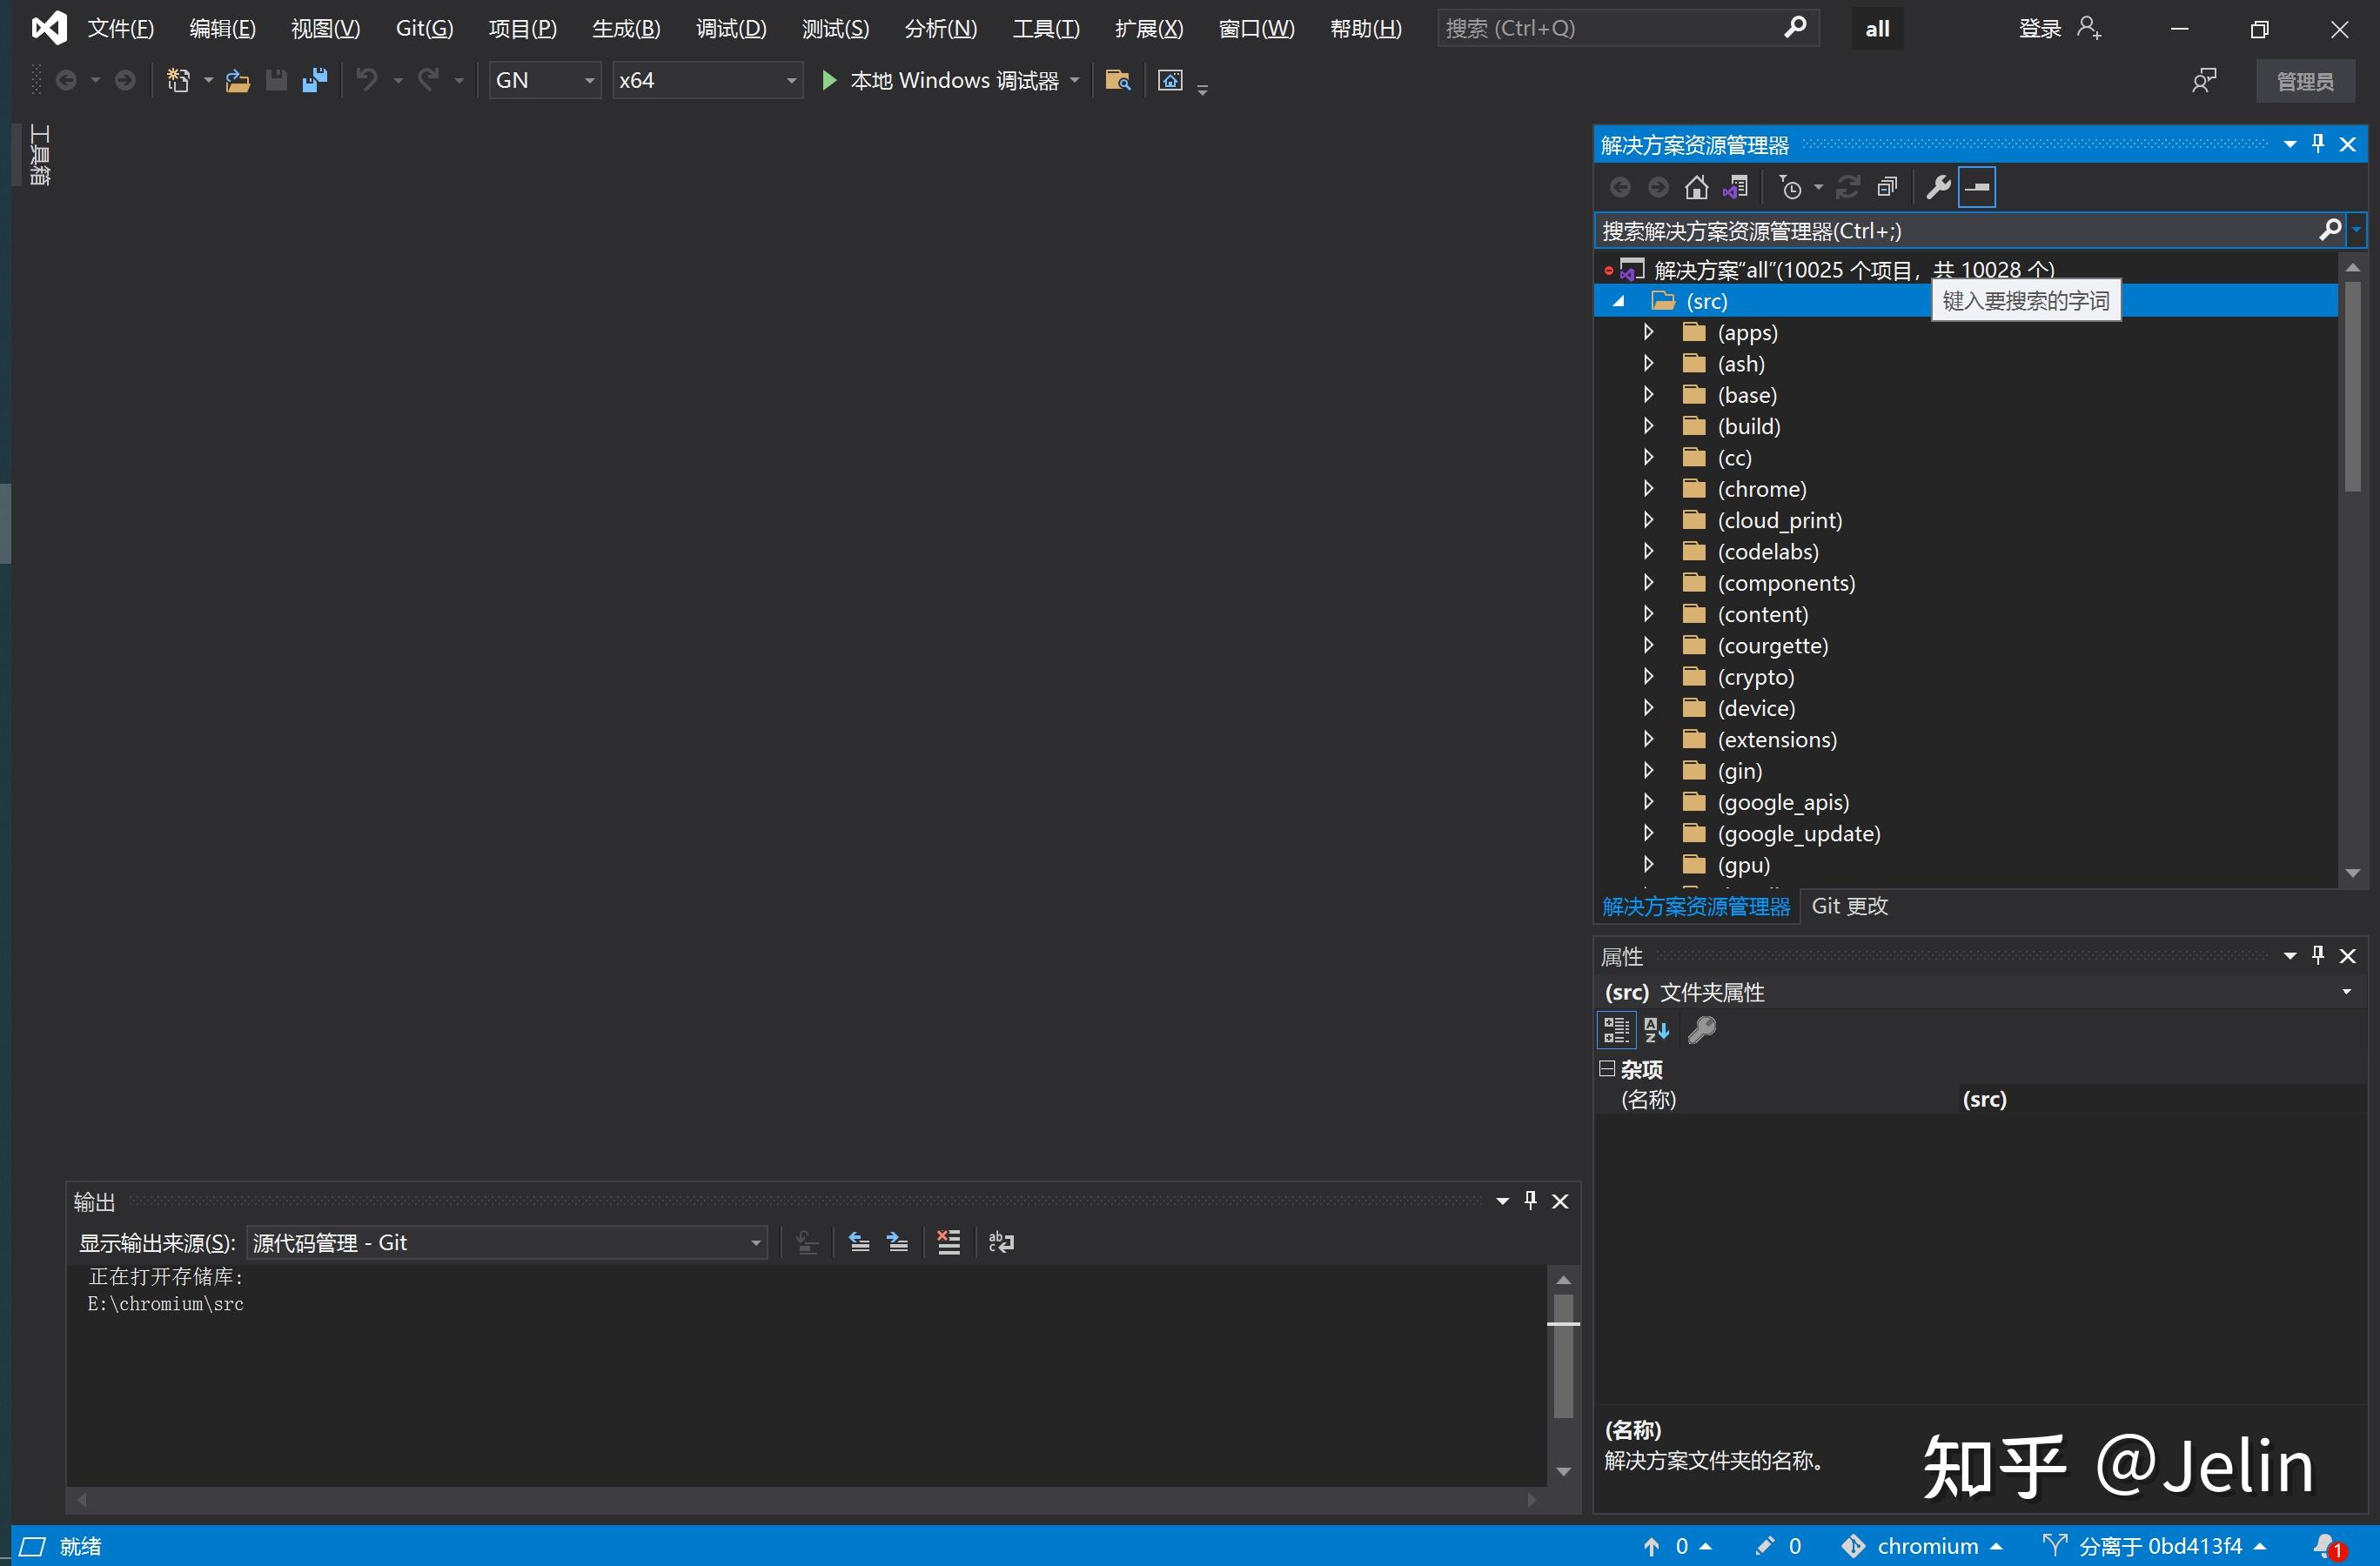Click the sign-in person icon

(x=2089, y=28)
